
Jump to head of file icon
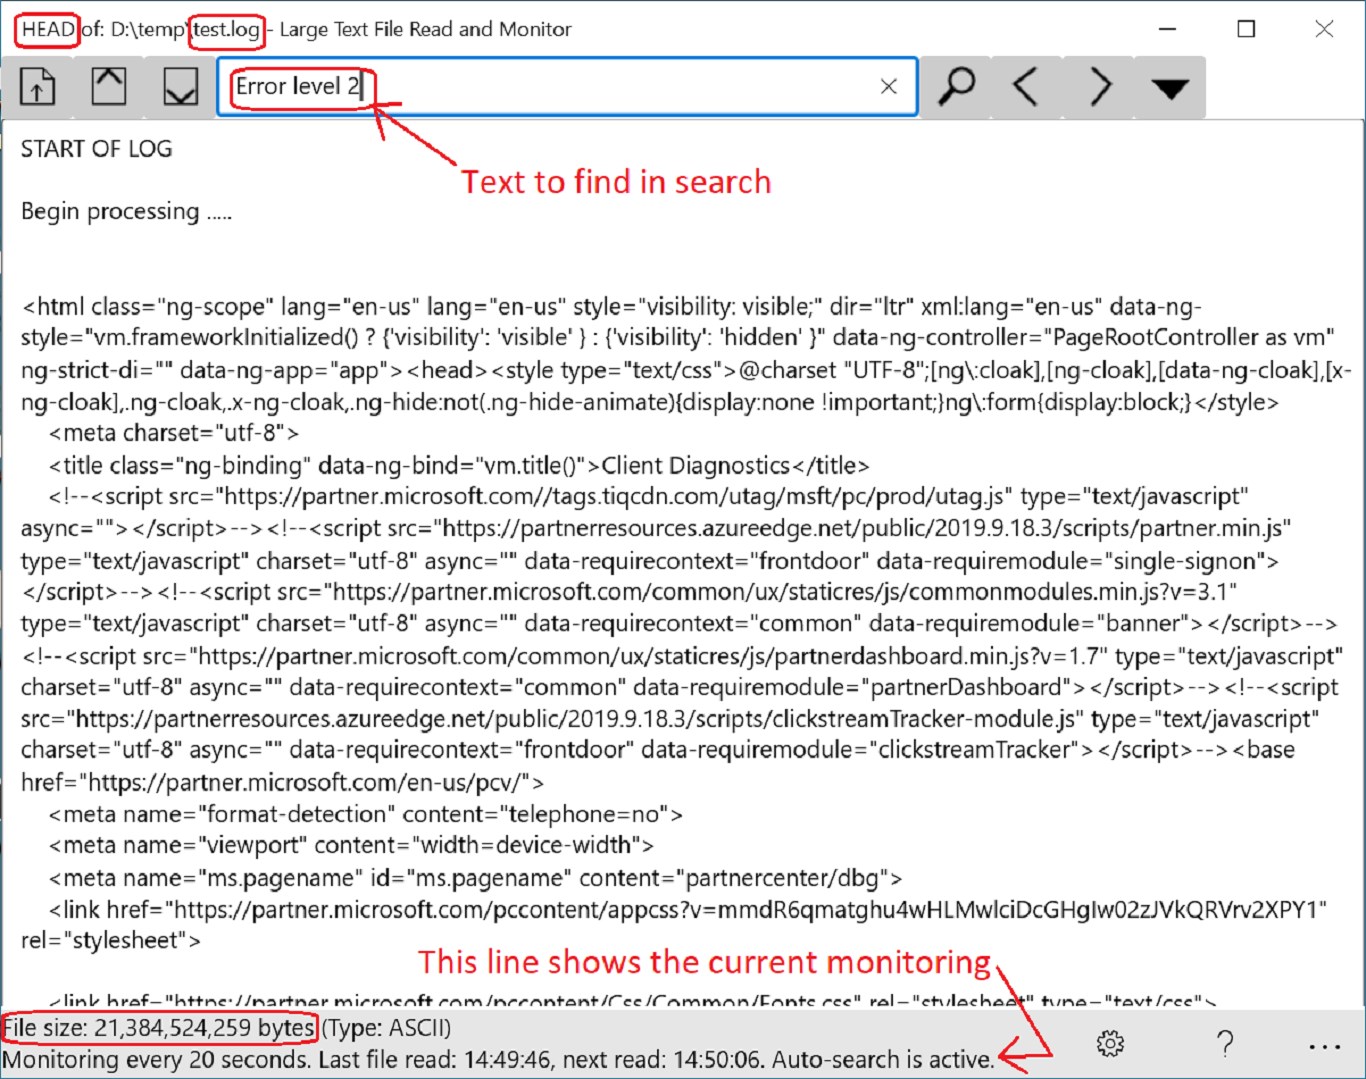click(109, 87)
